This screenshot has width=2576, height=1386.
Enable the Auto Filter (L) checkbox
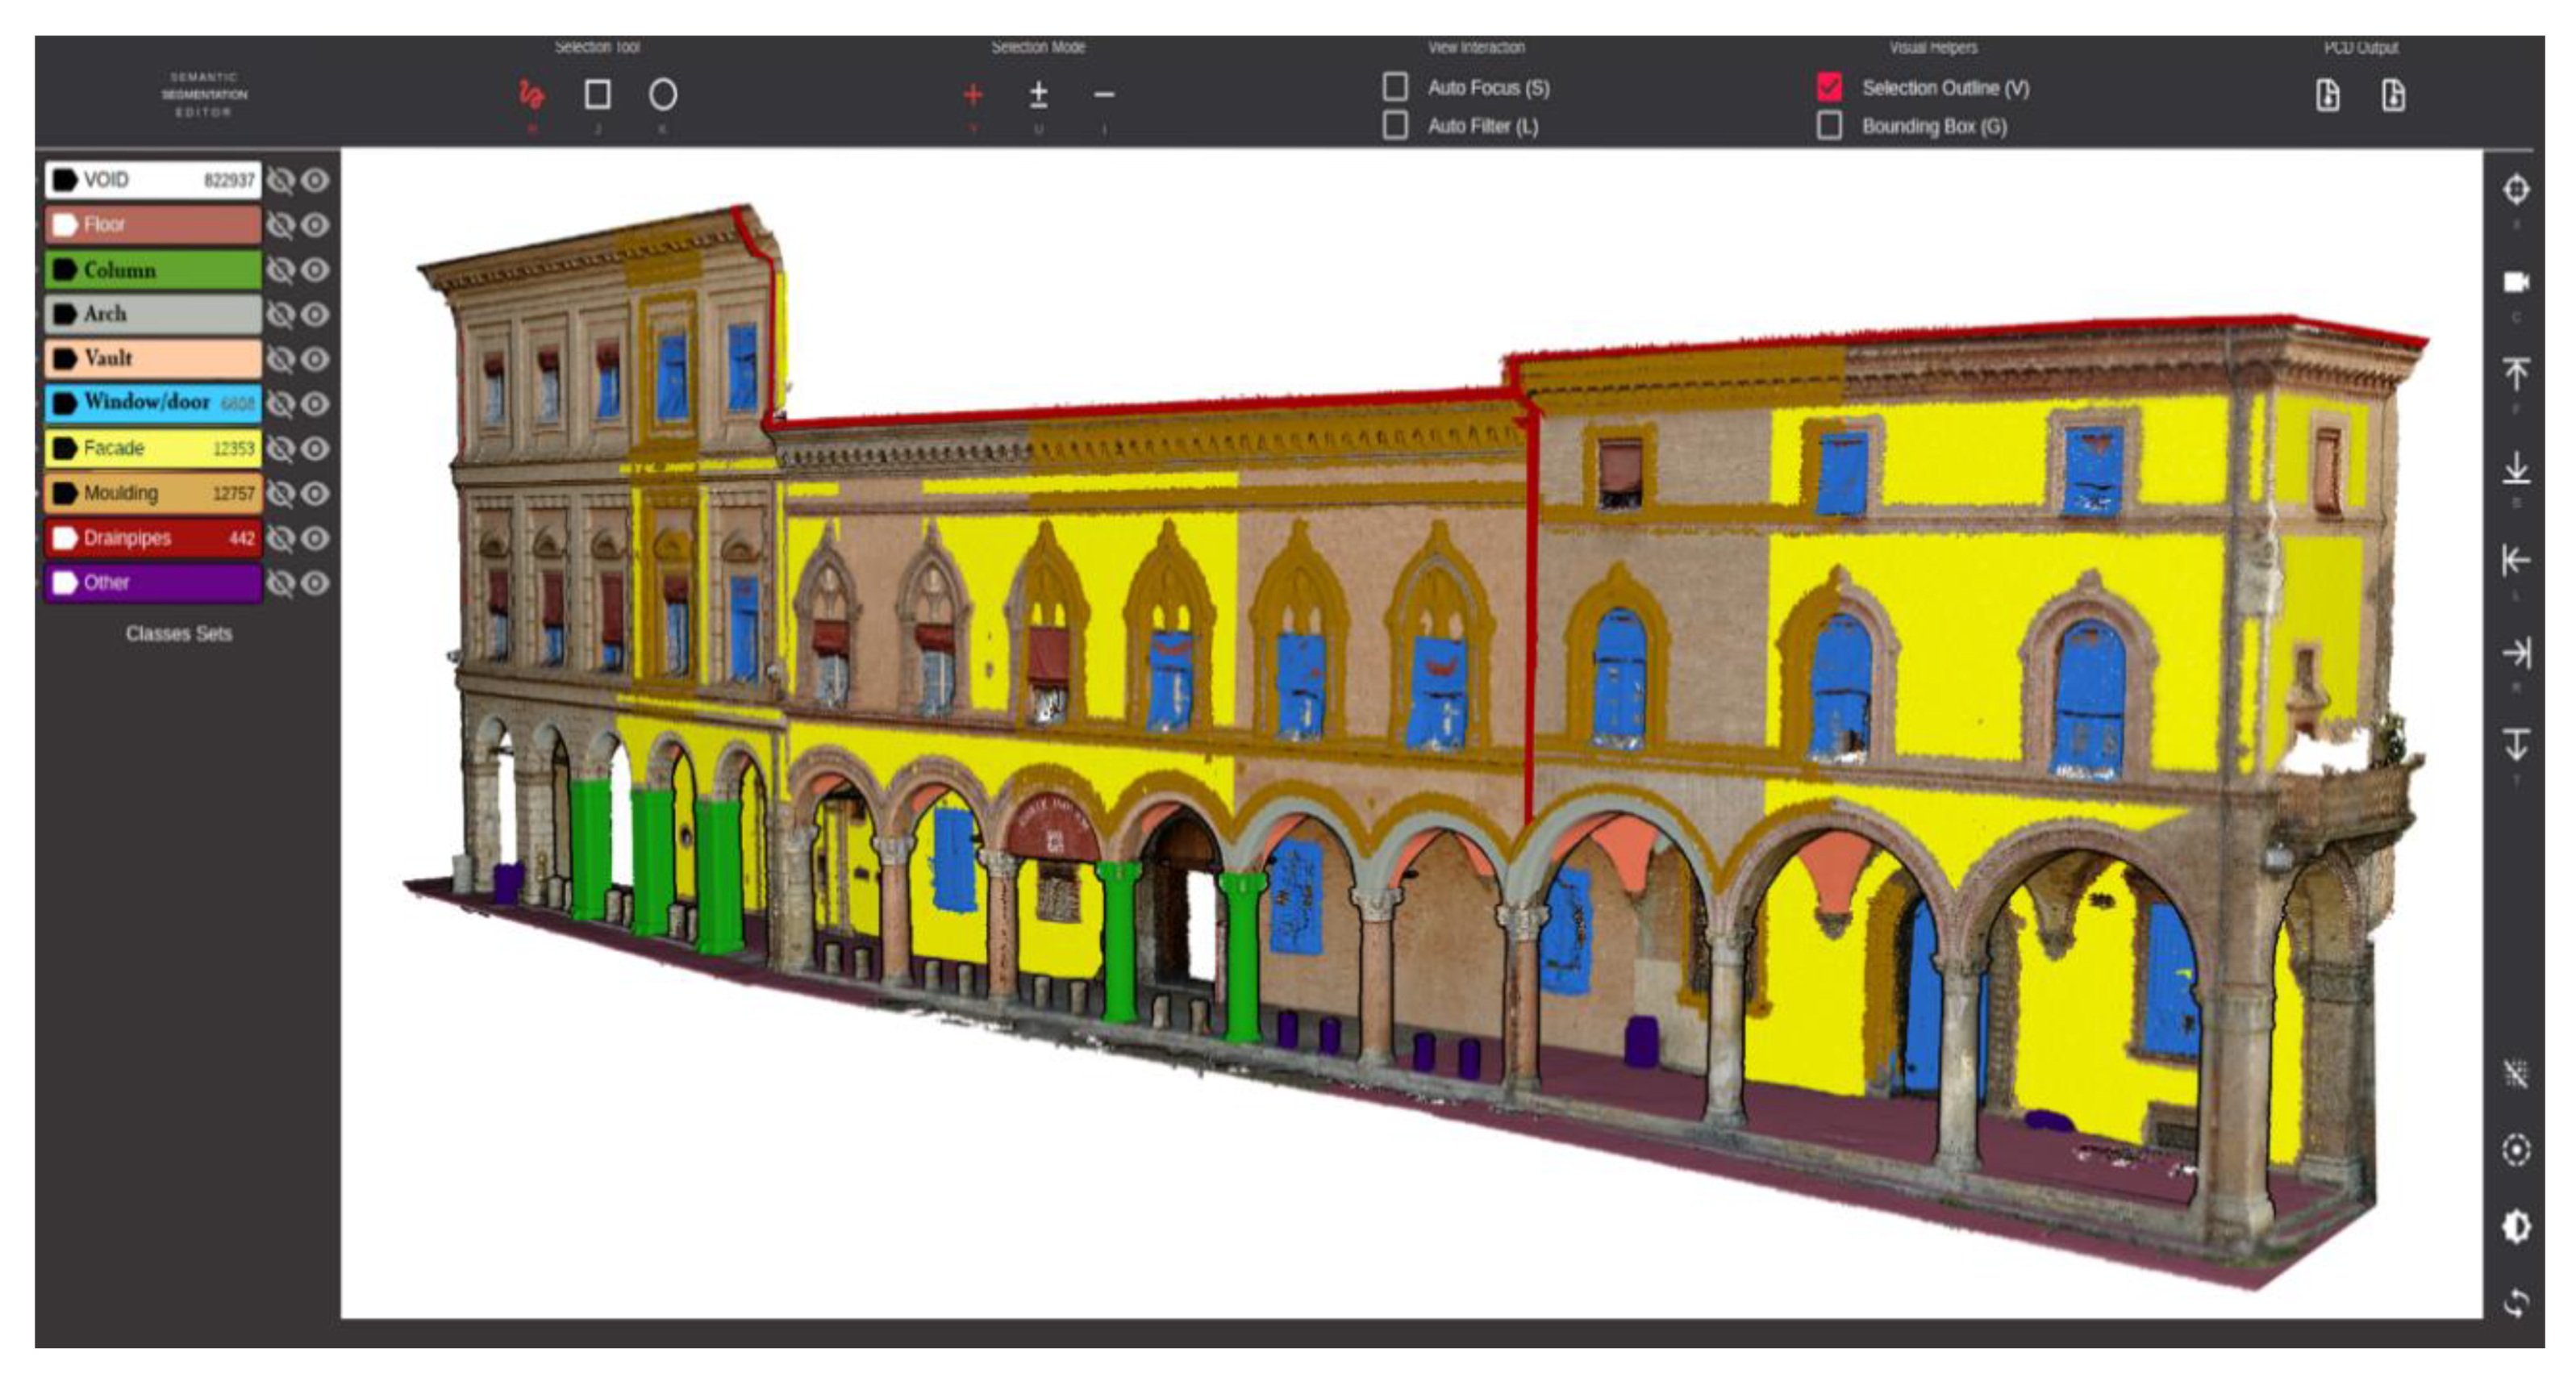[1395, 125]
